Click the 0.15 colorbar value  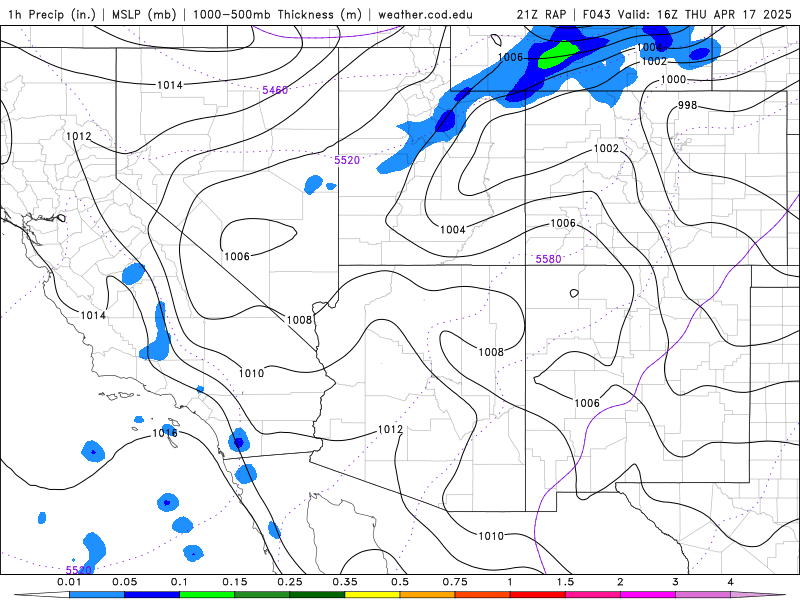click(235, 582)
